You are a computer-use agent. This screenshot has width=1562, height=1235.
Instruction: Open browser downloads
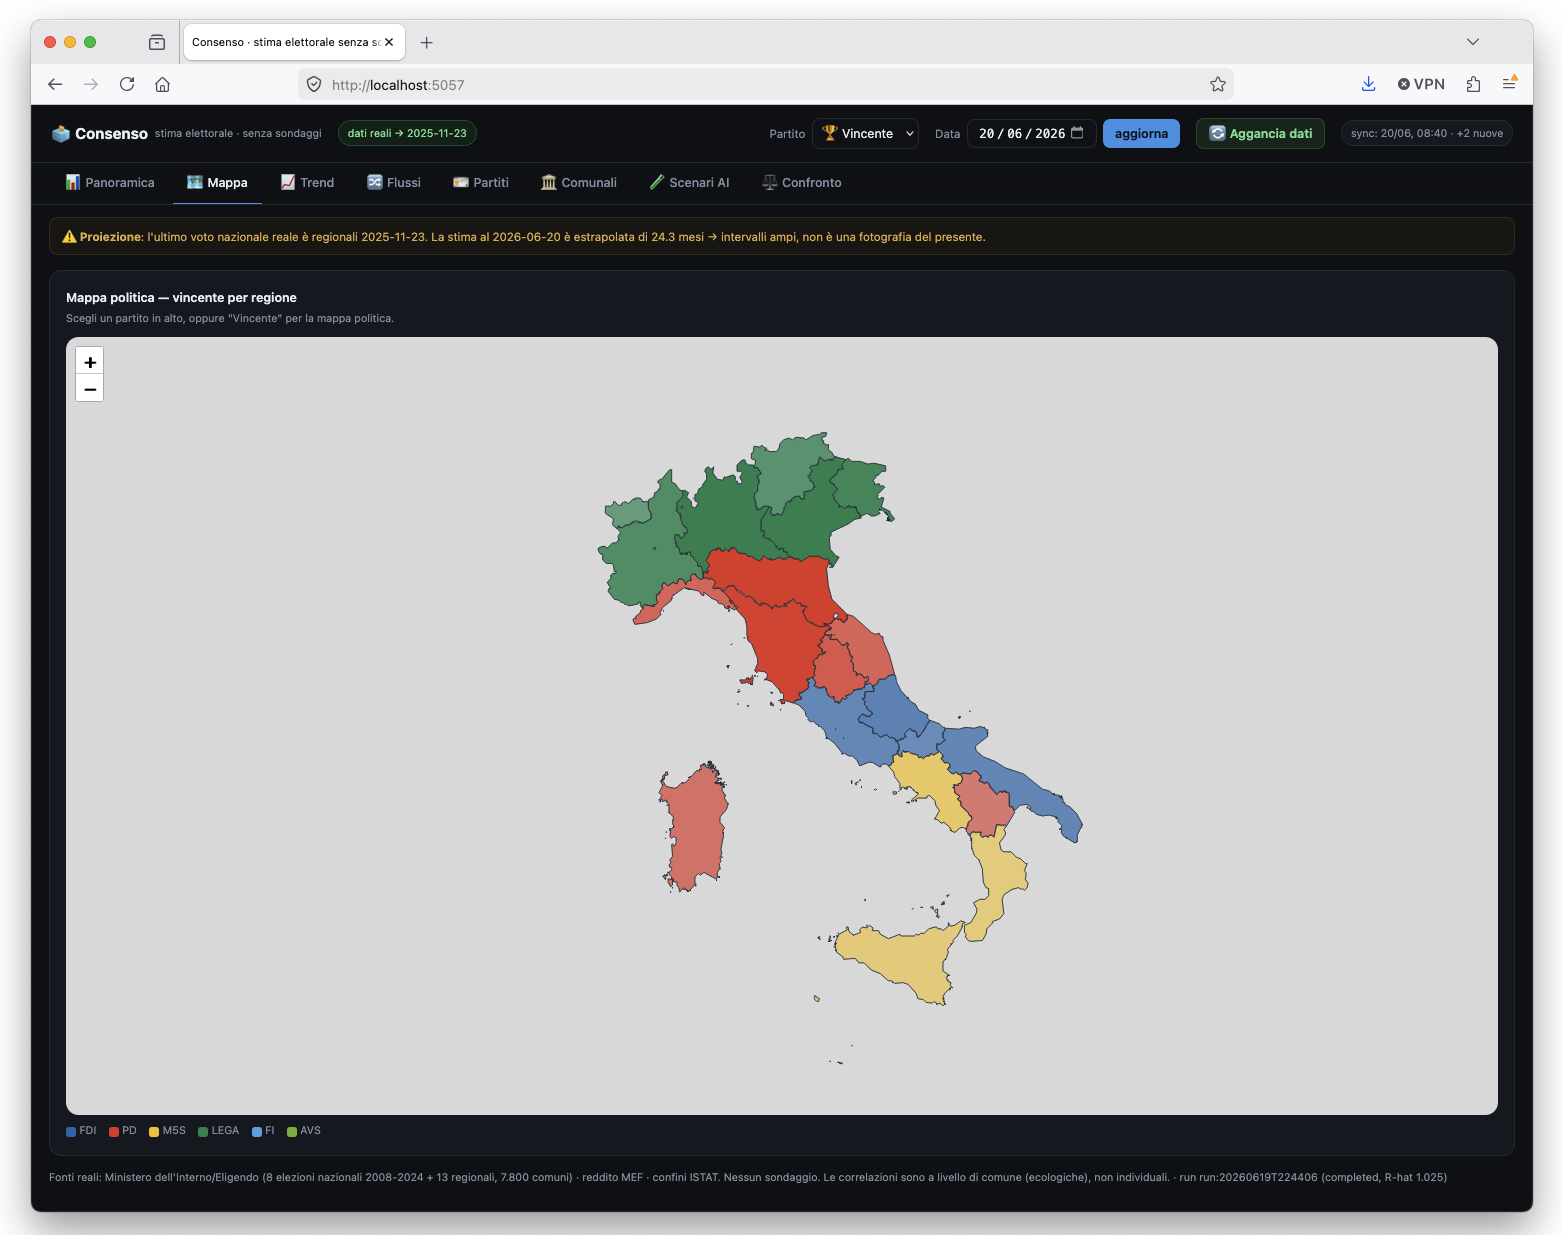pos(1368,84)
